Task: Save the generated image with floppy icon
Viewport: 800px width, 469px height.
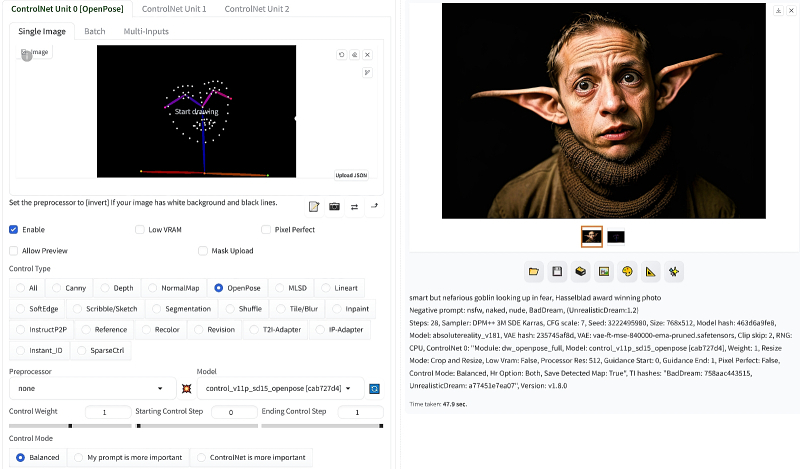Action: tap(557, 271)
